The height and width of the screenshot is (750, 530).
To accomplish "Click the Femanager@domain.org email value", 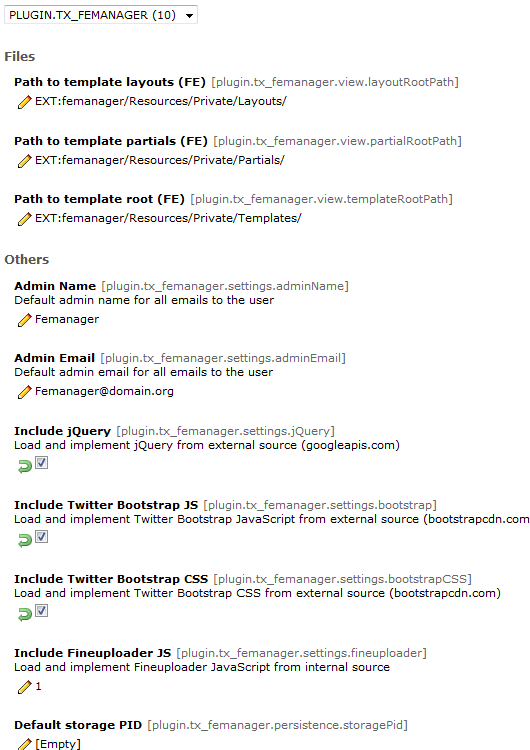I will click(x=104, y=391).
